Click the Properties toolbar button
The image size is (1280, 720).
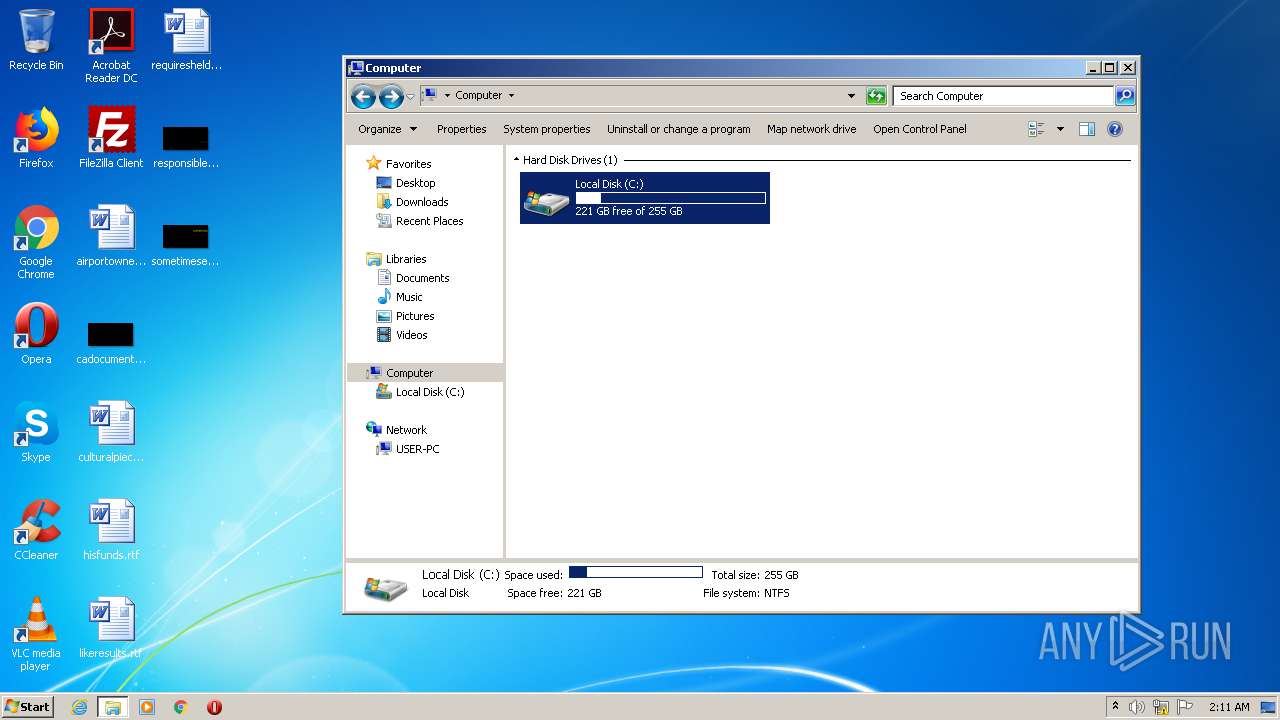(461, 129)
